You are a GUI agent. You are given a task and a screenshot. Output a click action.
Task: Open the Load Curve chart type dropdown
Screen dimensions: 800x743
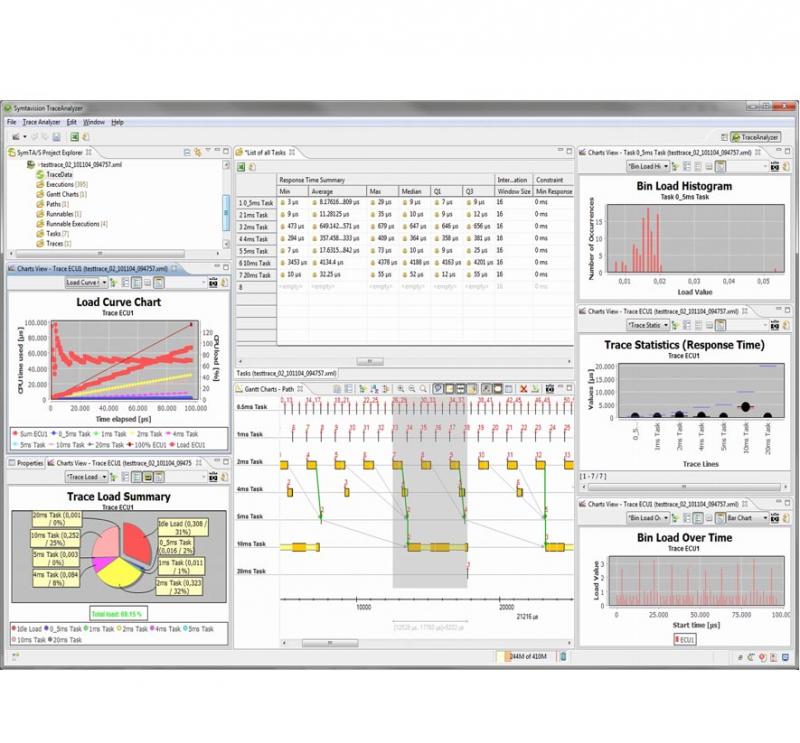[x=103, y=282]
